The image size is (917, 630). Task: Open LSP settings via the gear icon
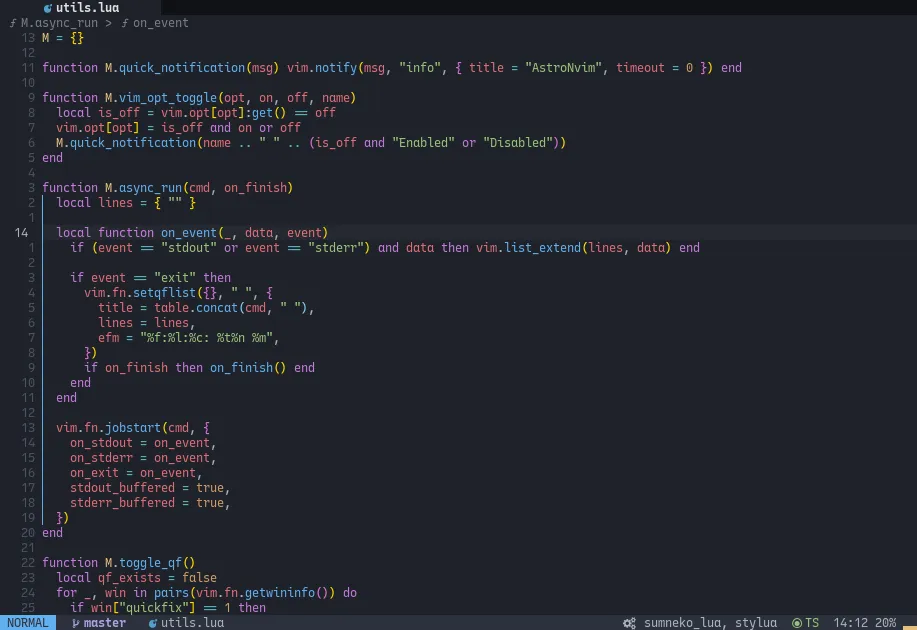[629, 622]
